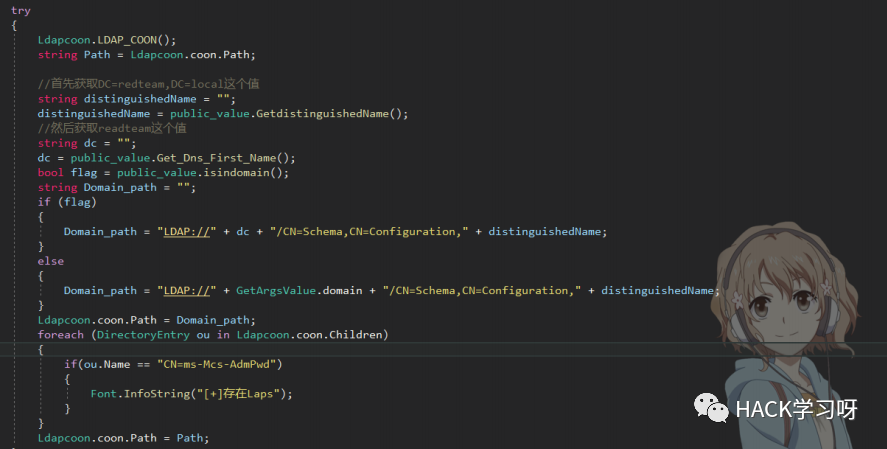Click the 'else' keyword
Image resolution: width=887 pixels, height=449 pixels.
click(x=50, y=261)
